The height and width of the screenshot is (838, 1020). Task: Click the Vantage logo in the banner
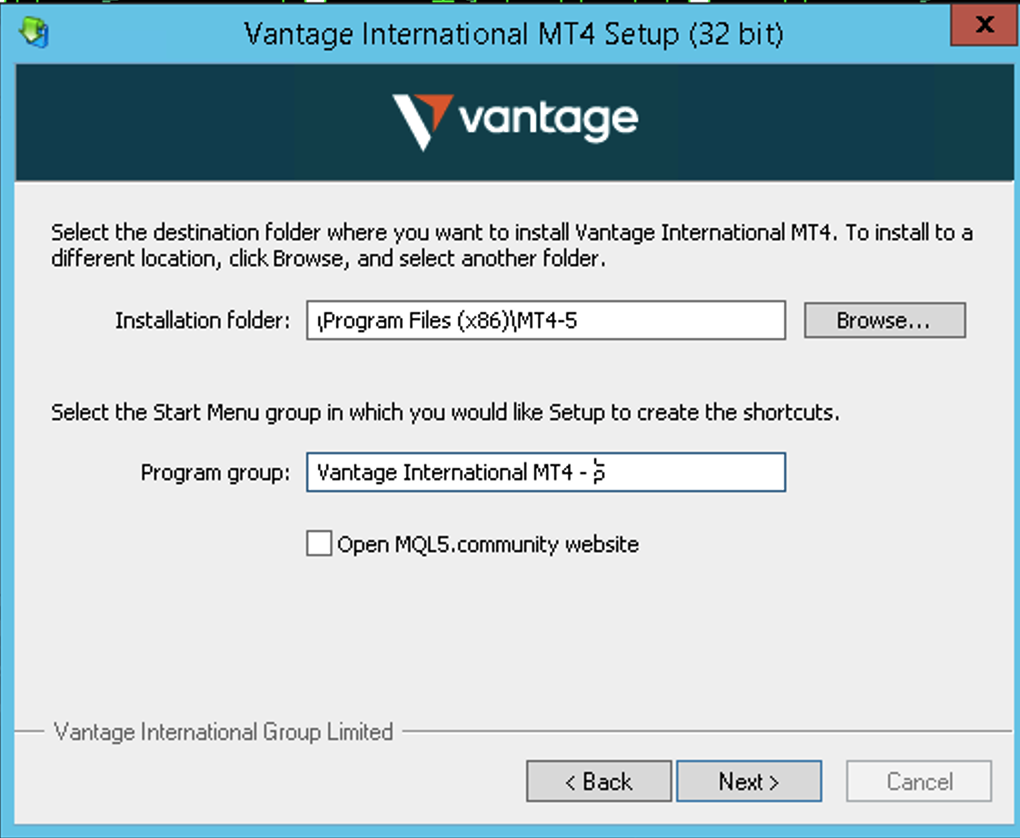[515, 122]
